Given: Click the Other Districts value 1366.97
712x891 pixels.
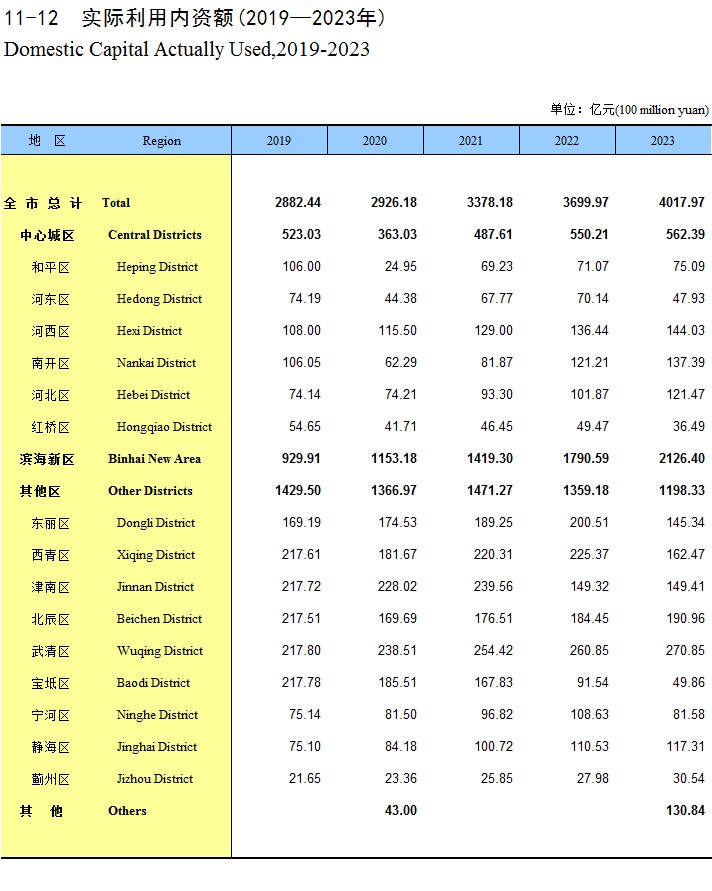Looking at the screenshot, I should pos(394,490).
